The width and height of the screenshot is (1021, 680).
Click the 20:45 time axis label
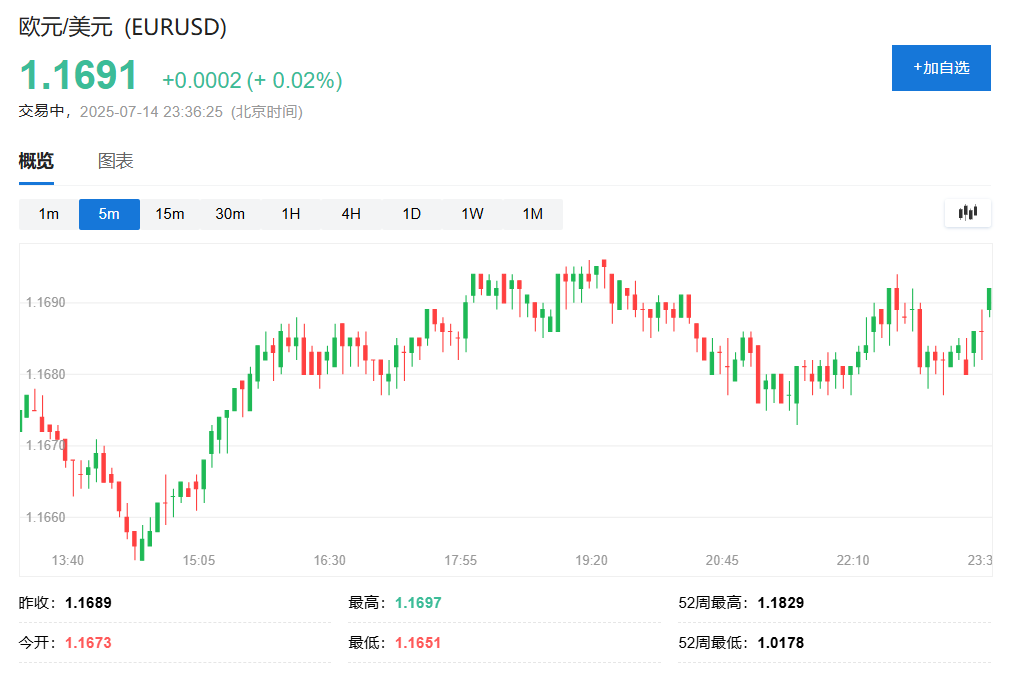pyautogui.click(x=722, y=560)
